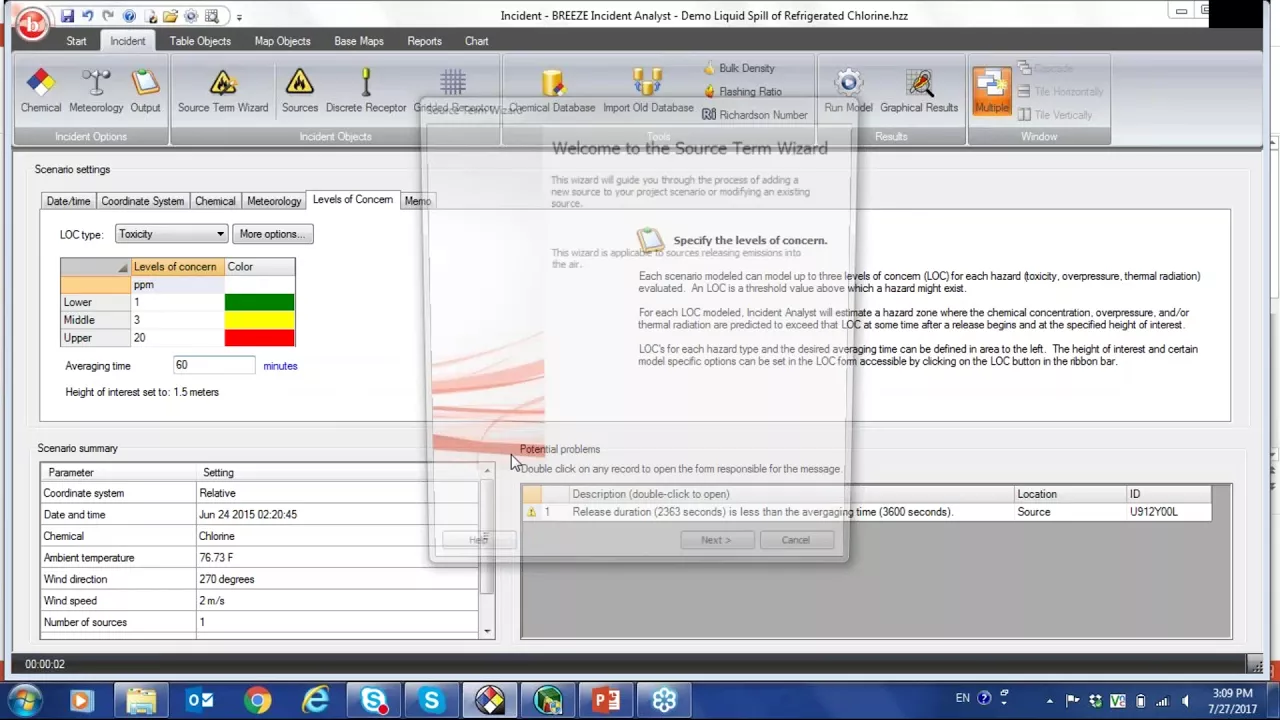Click the Averaging time input field
The width and height of the screenshot is (1280, 720).
click(x=214, y=365)
